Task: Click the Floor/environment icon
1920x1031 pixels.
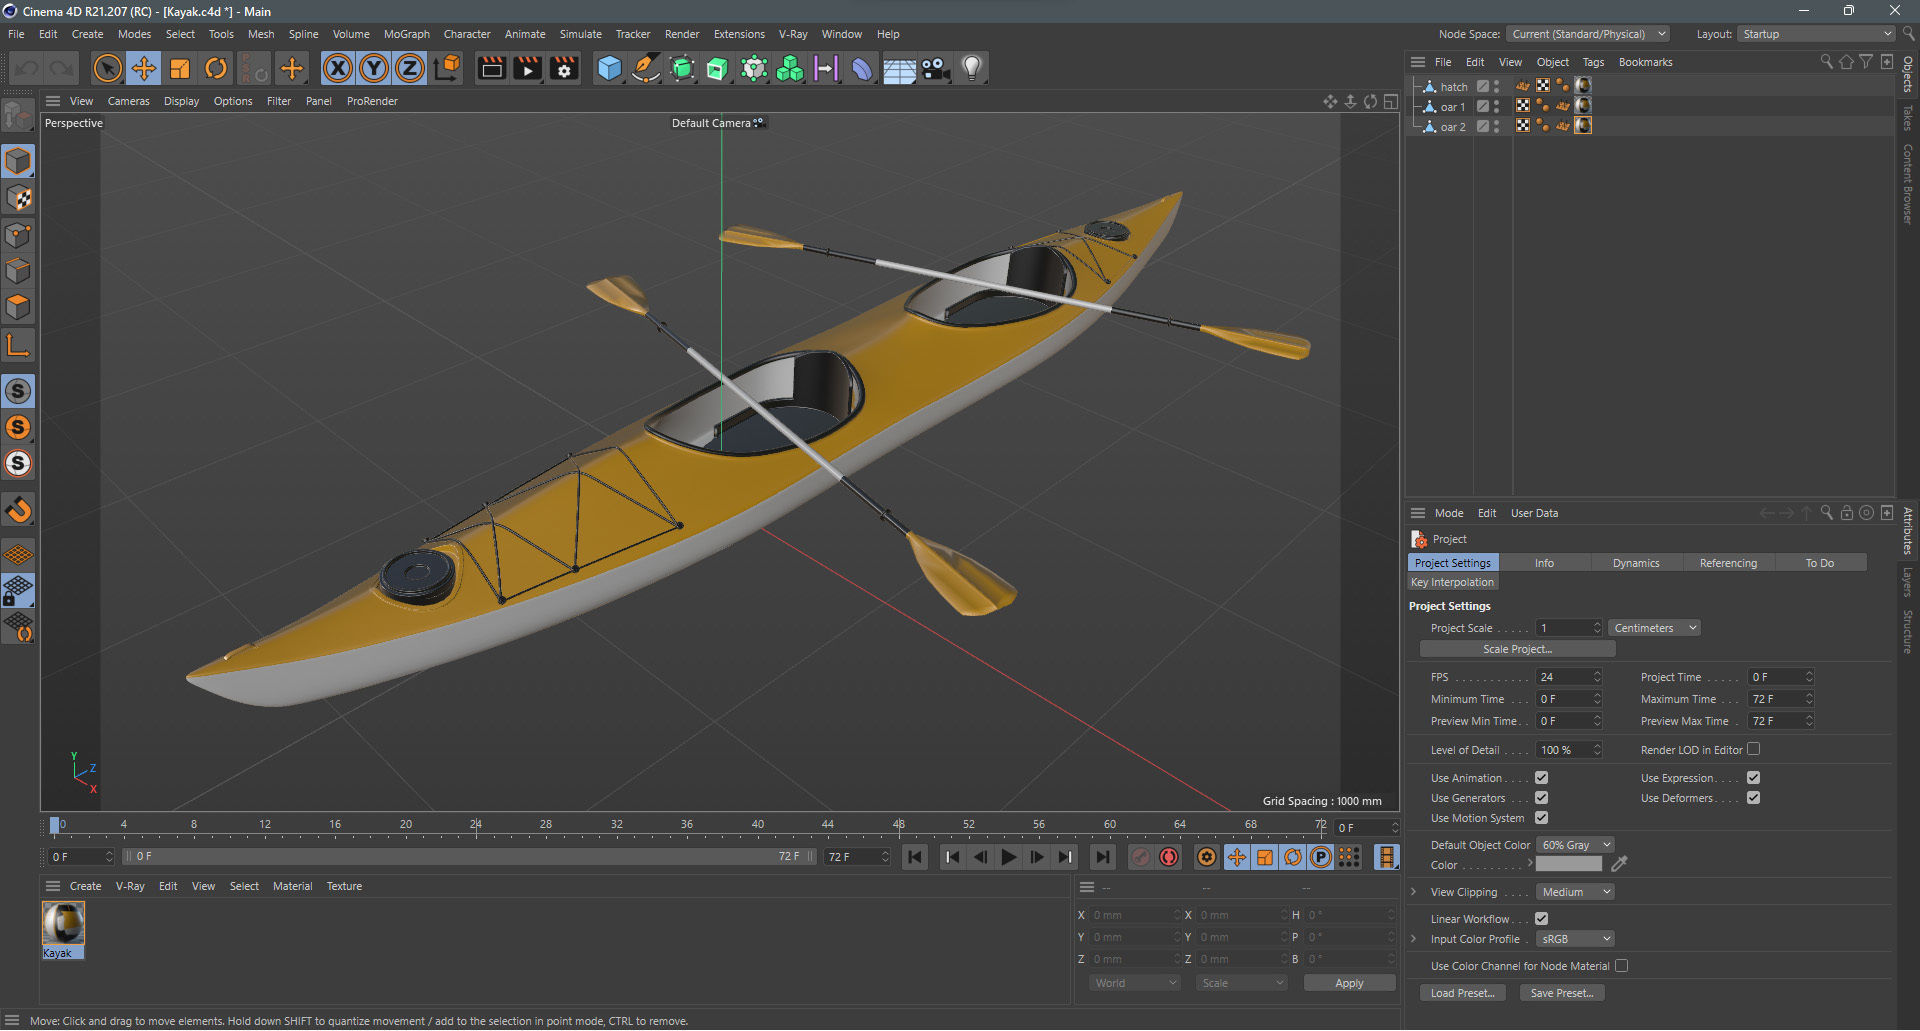Action: point(899,68)
